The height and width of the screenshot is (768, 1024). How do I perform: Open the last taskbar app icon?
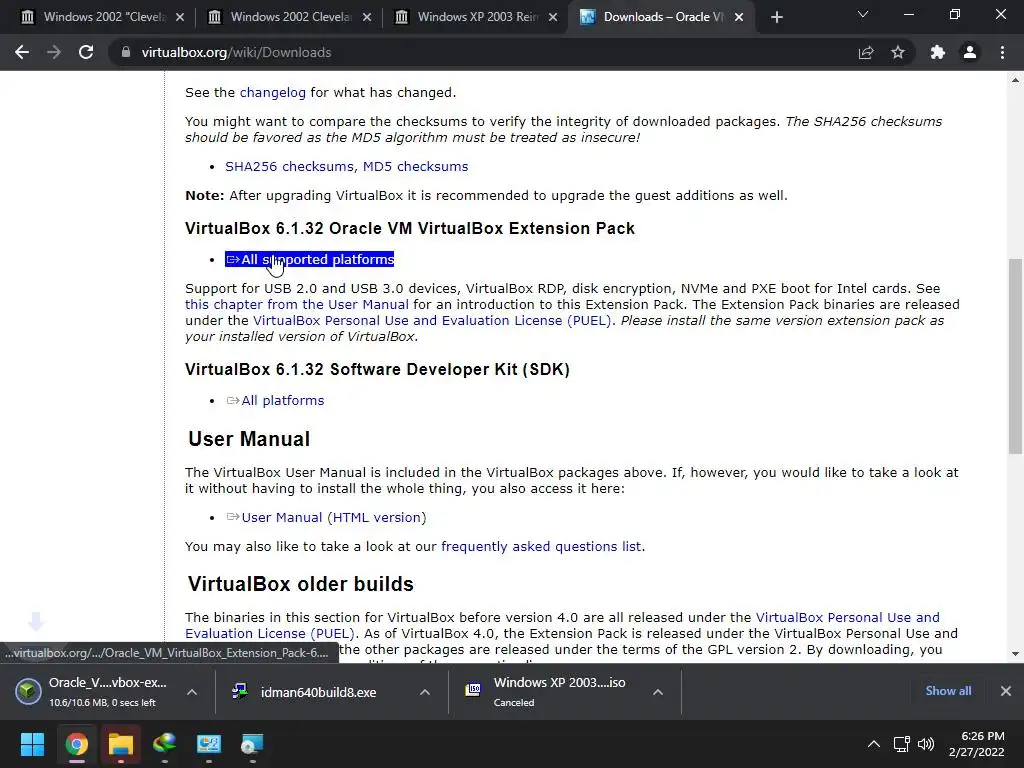point(252,744)
